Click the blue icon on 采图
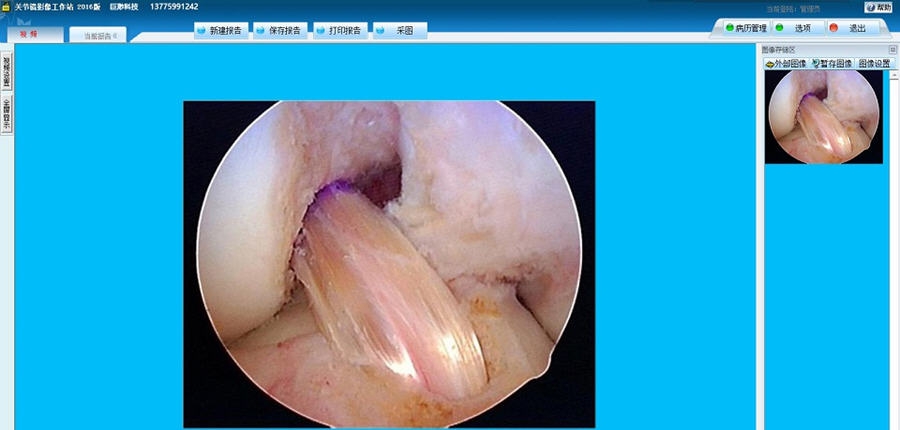 point(381,31)
